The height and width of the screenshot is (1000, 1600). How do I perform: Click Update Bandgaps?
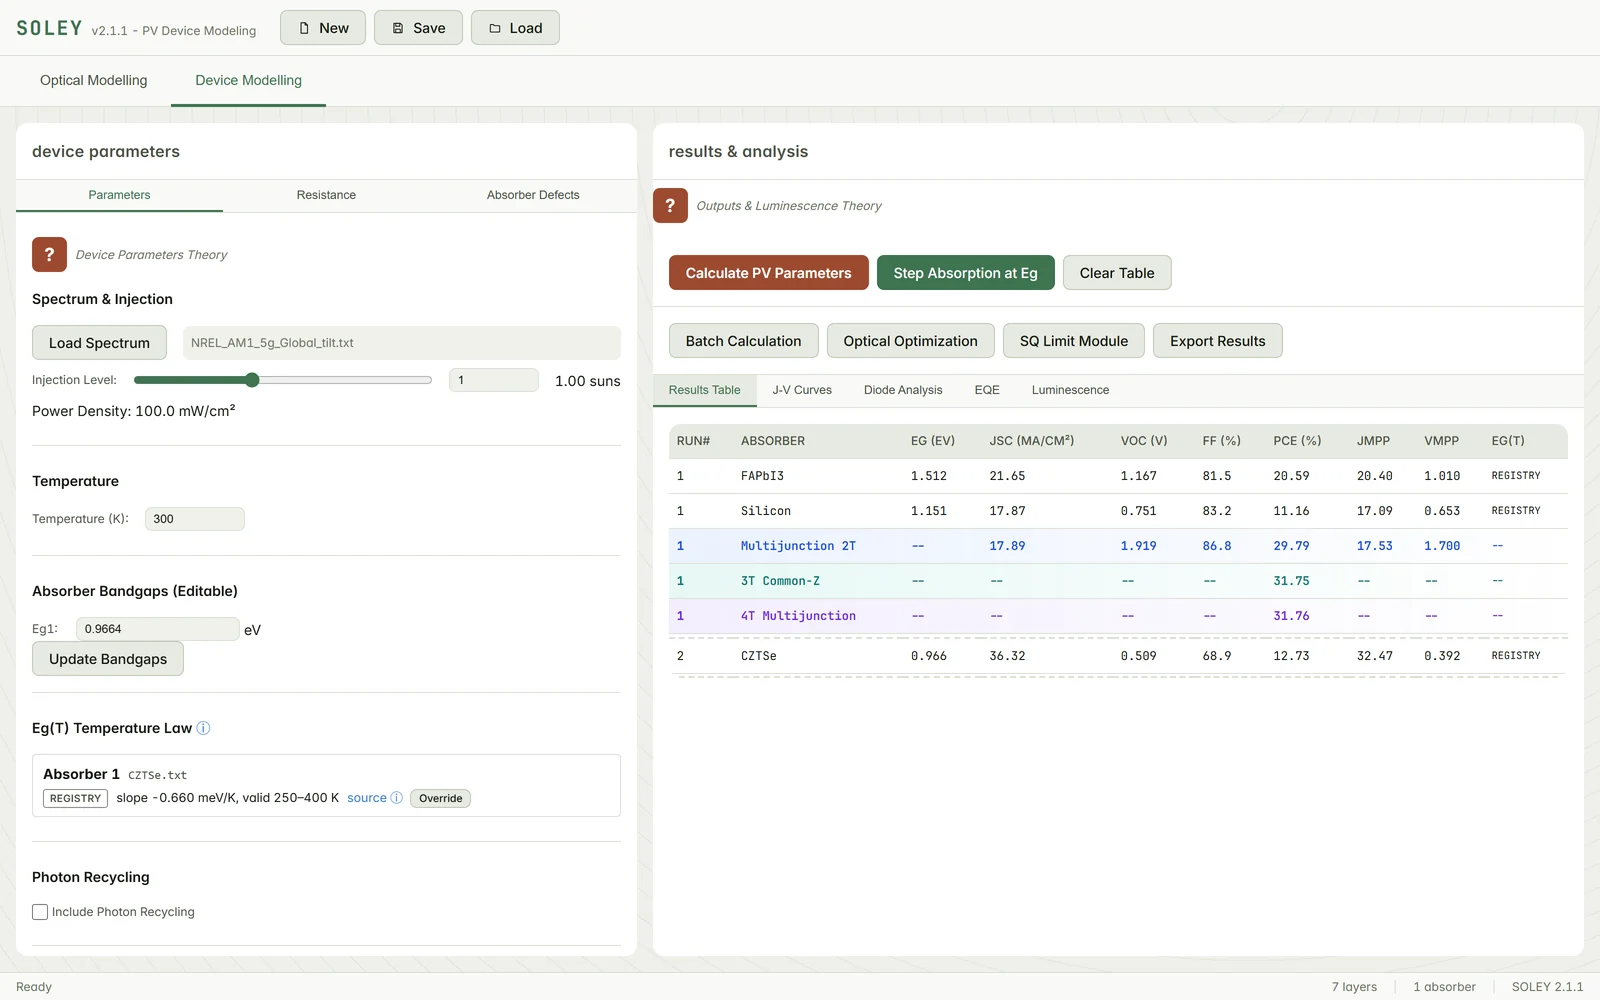point(108,659)
